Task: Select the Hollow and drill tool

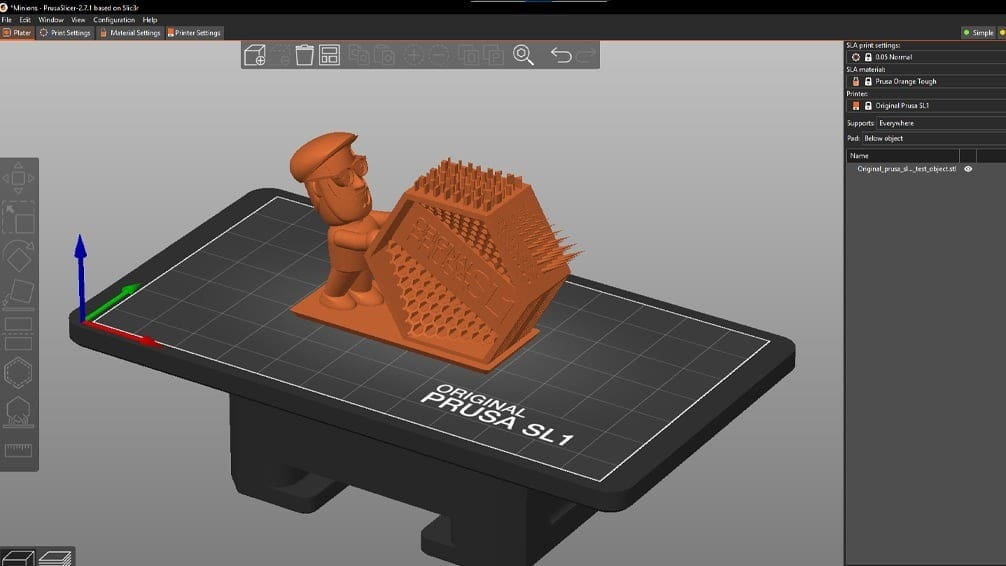Action: (x=19, y=372)
